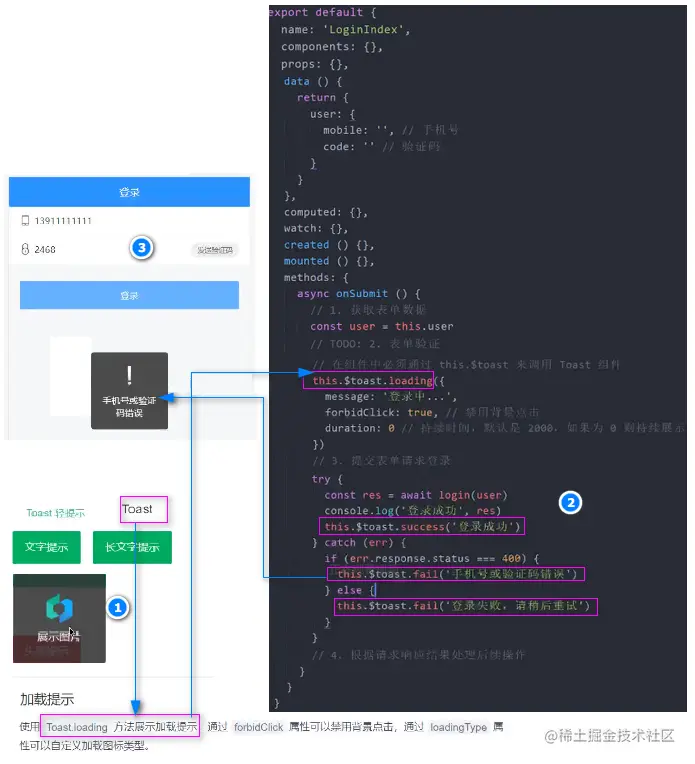Click the 'const user = this.user' line
The image size is (695, 764).
tap(382, 326)
